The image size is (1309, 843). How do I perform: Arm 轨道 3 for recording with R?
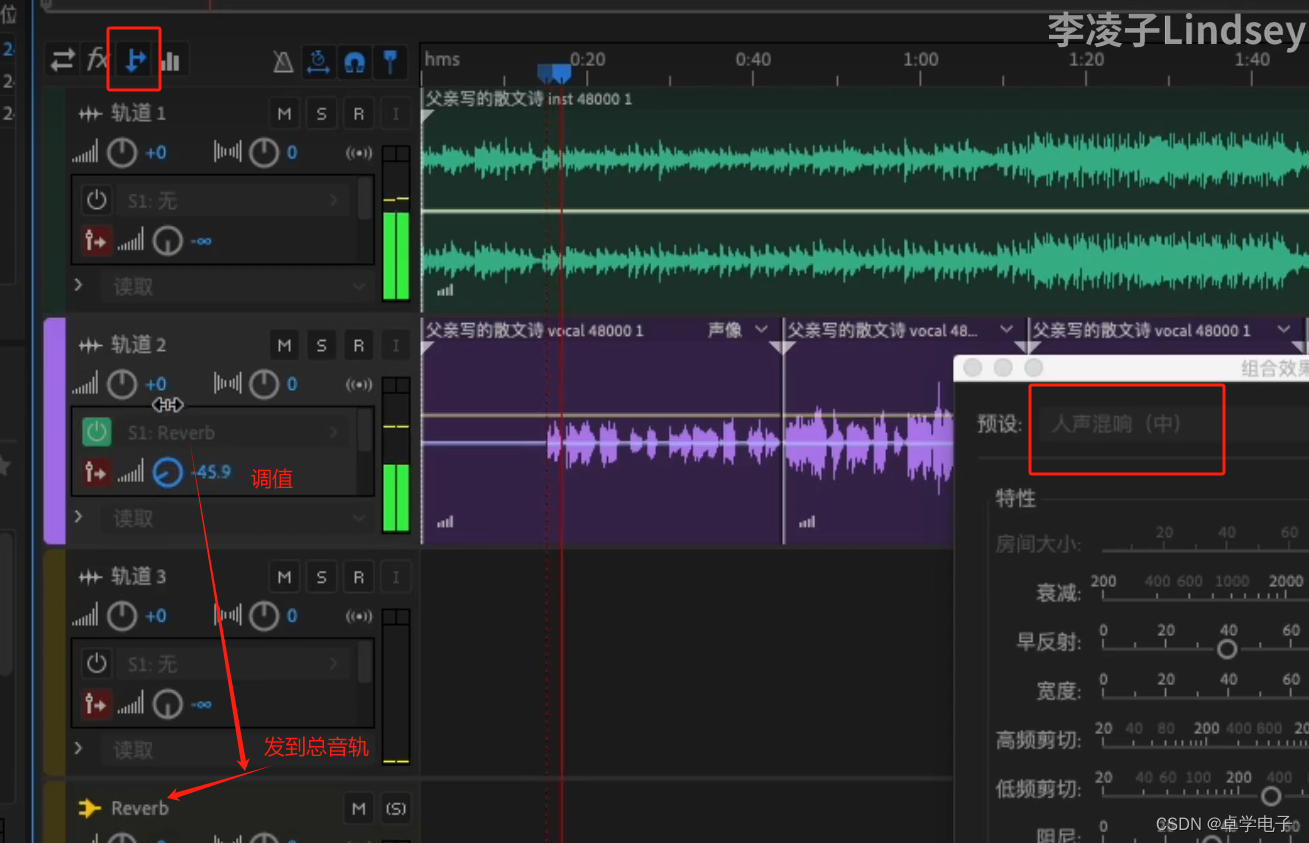(x=358, y=577)
